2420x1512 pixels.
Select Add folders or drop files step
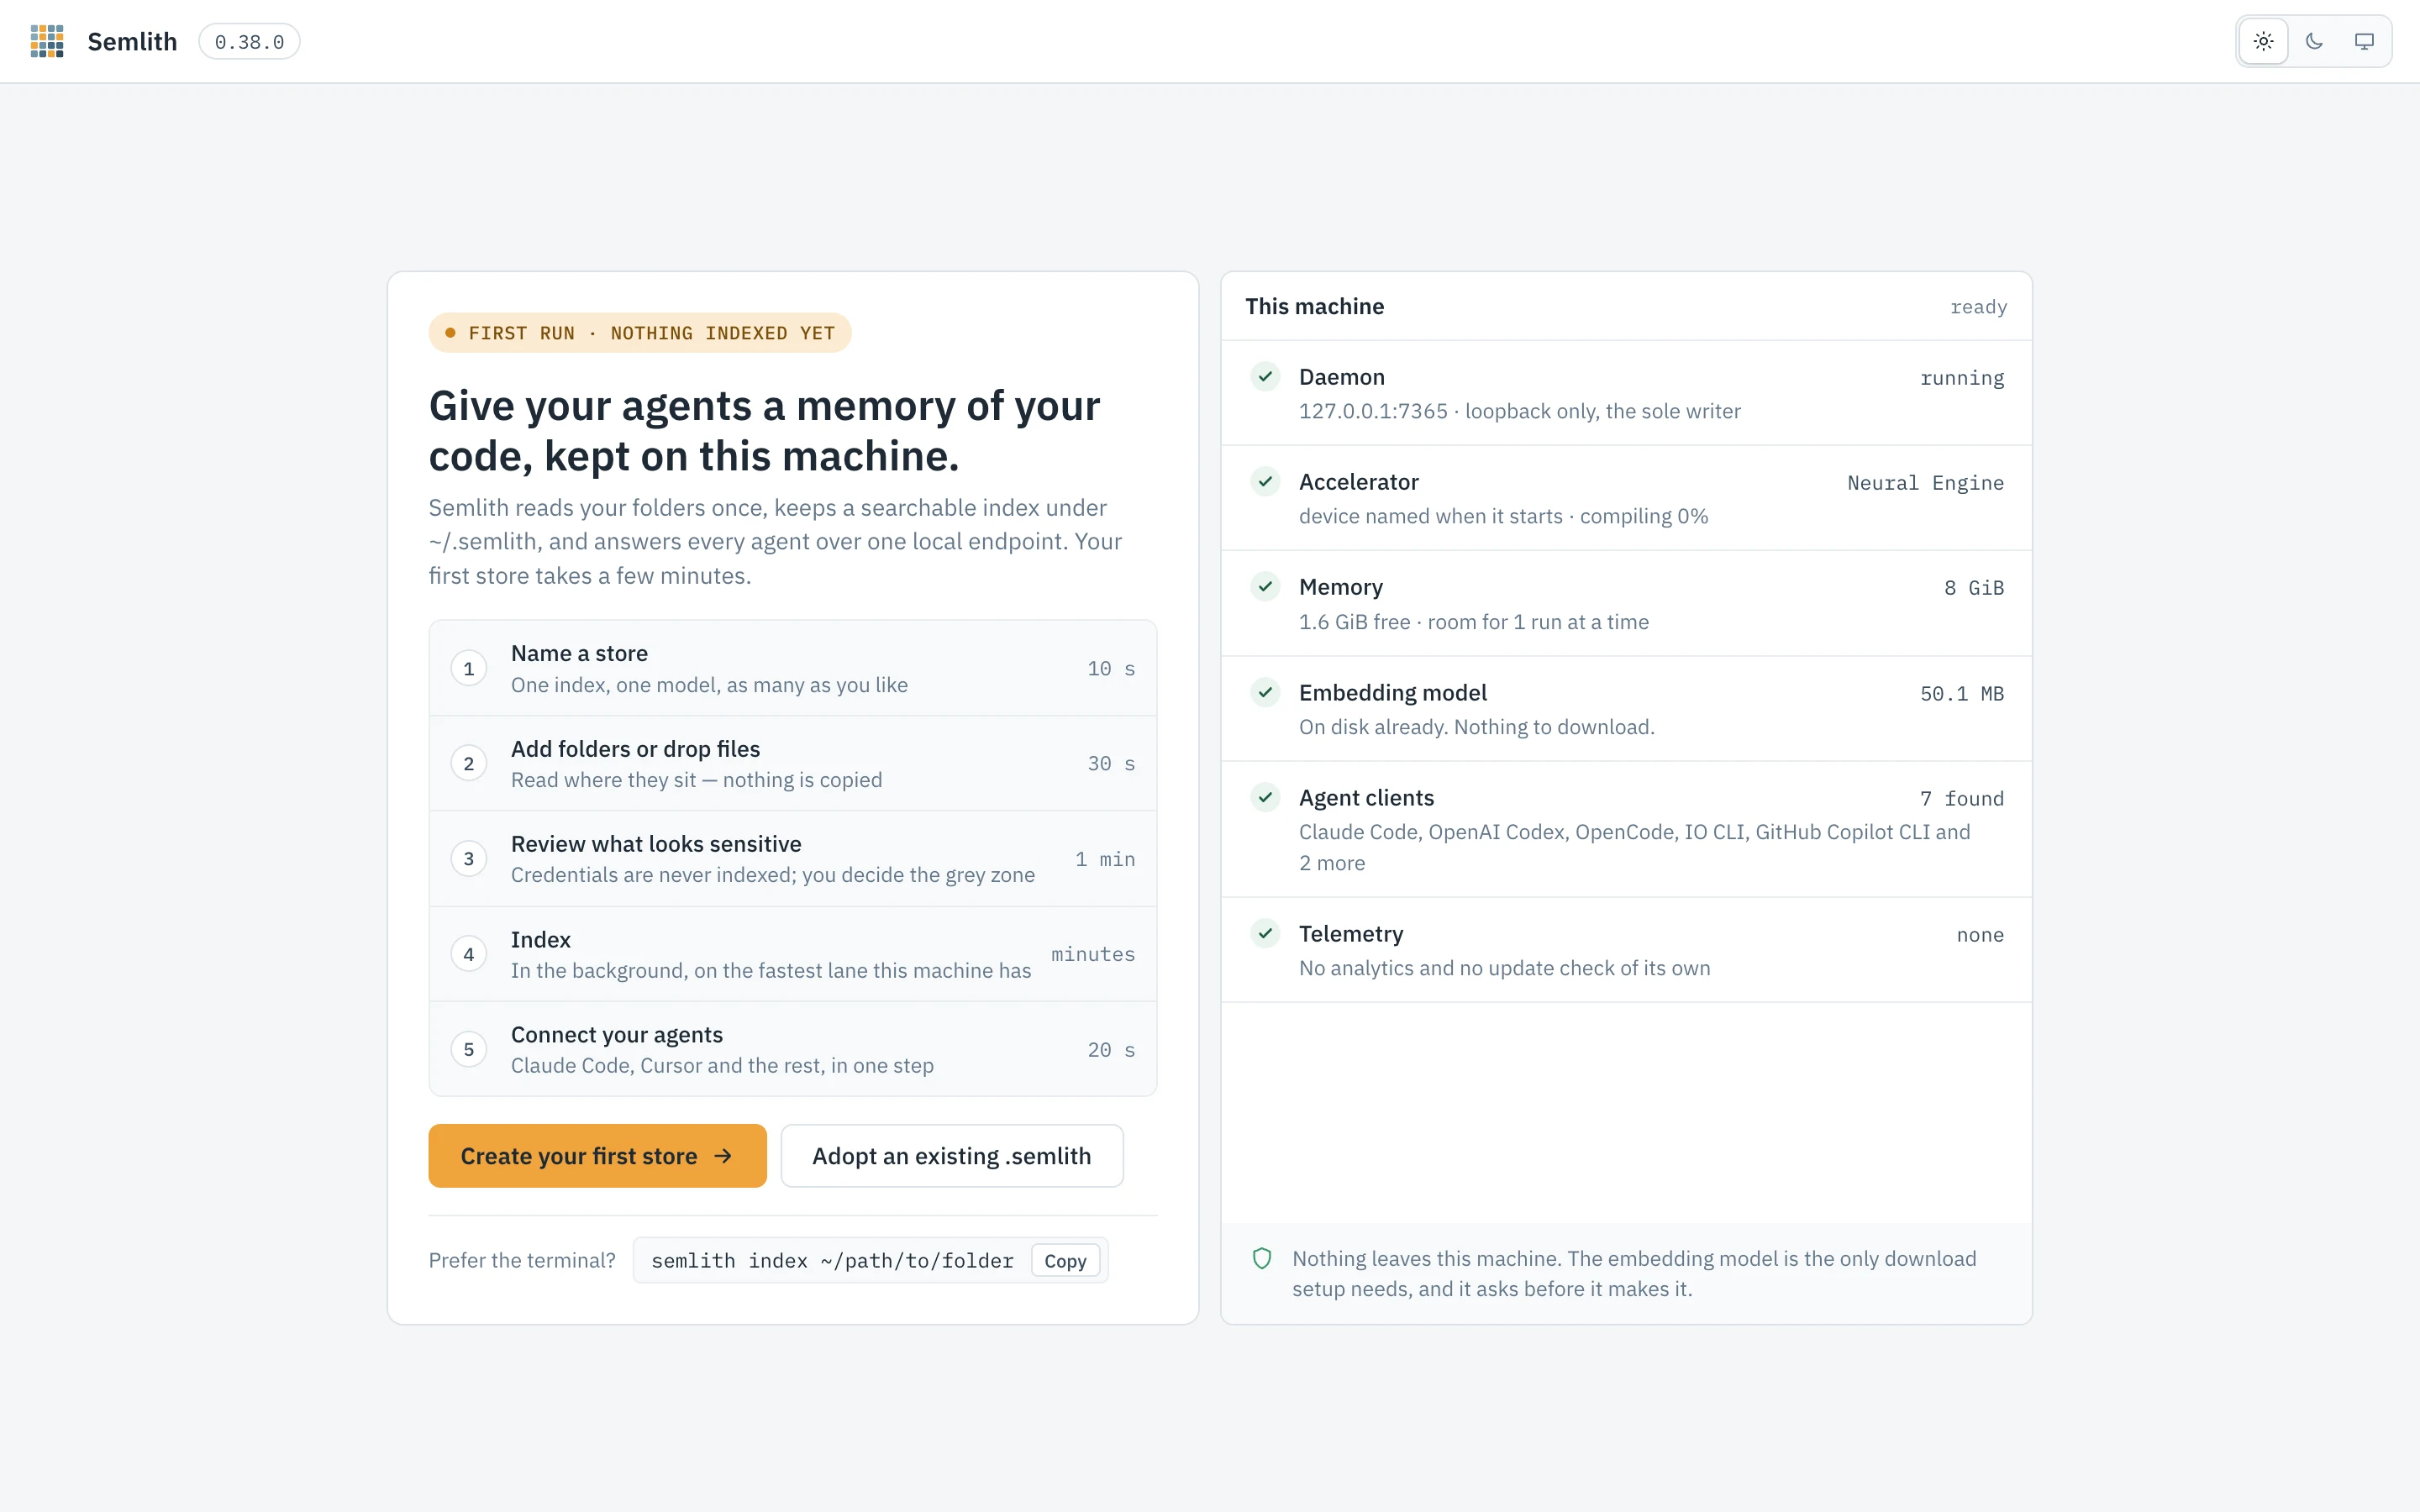click(793, 764)
